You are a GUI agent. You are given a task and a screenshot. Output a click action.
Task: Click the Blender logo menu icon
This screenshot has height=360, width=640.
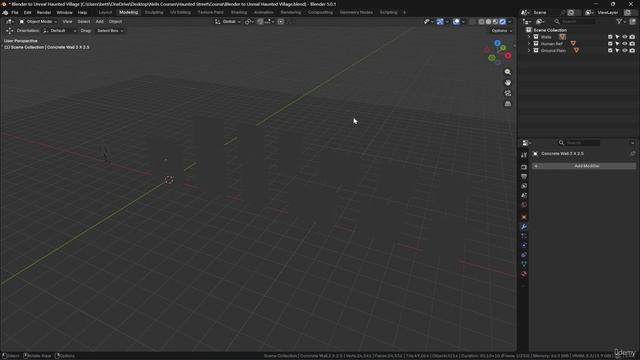(5, 13)
